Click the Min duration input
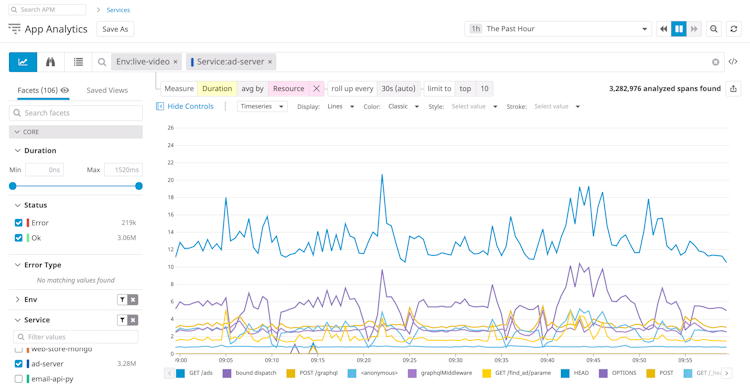The height and width of the screenshot is (389, 750). [44, 170]
